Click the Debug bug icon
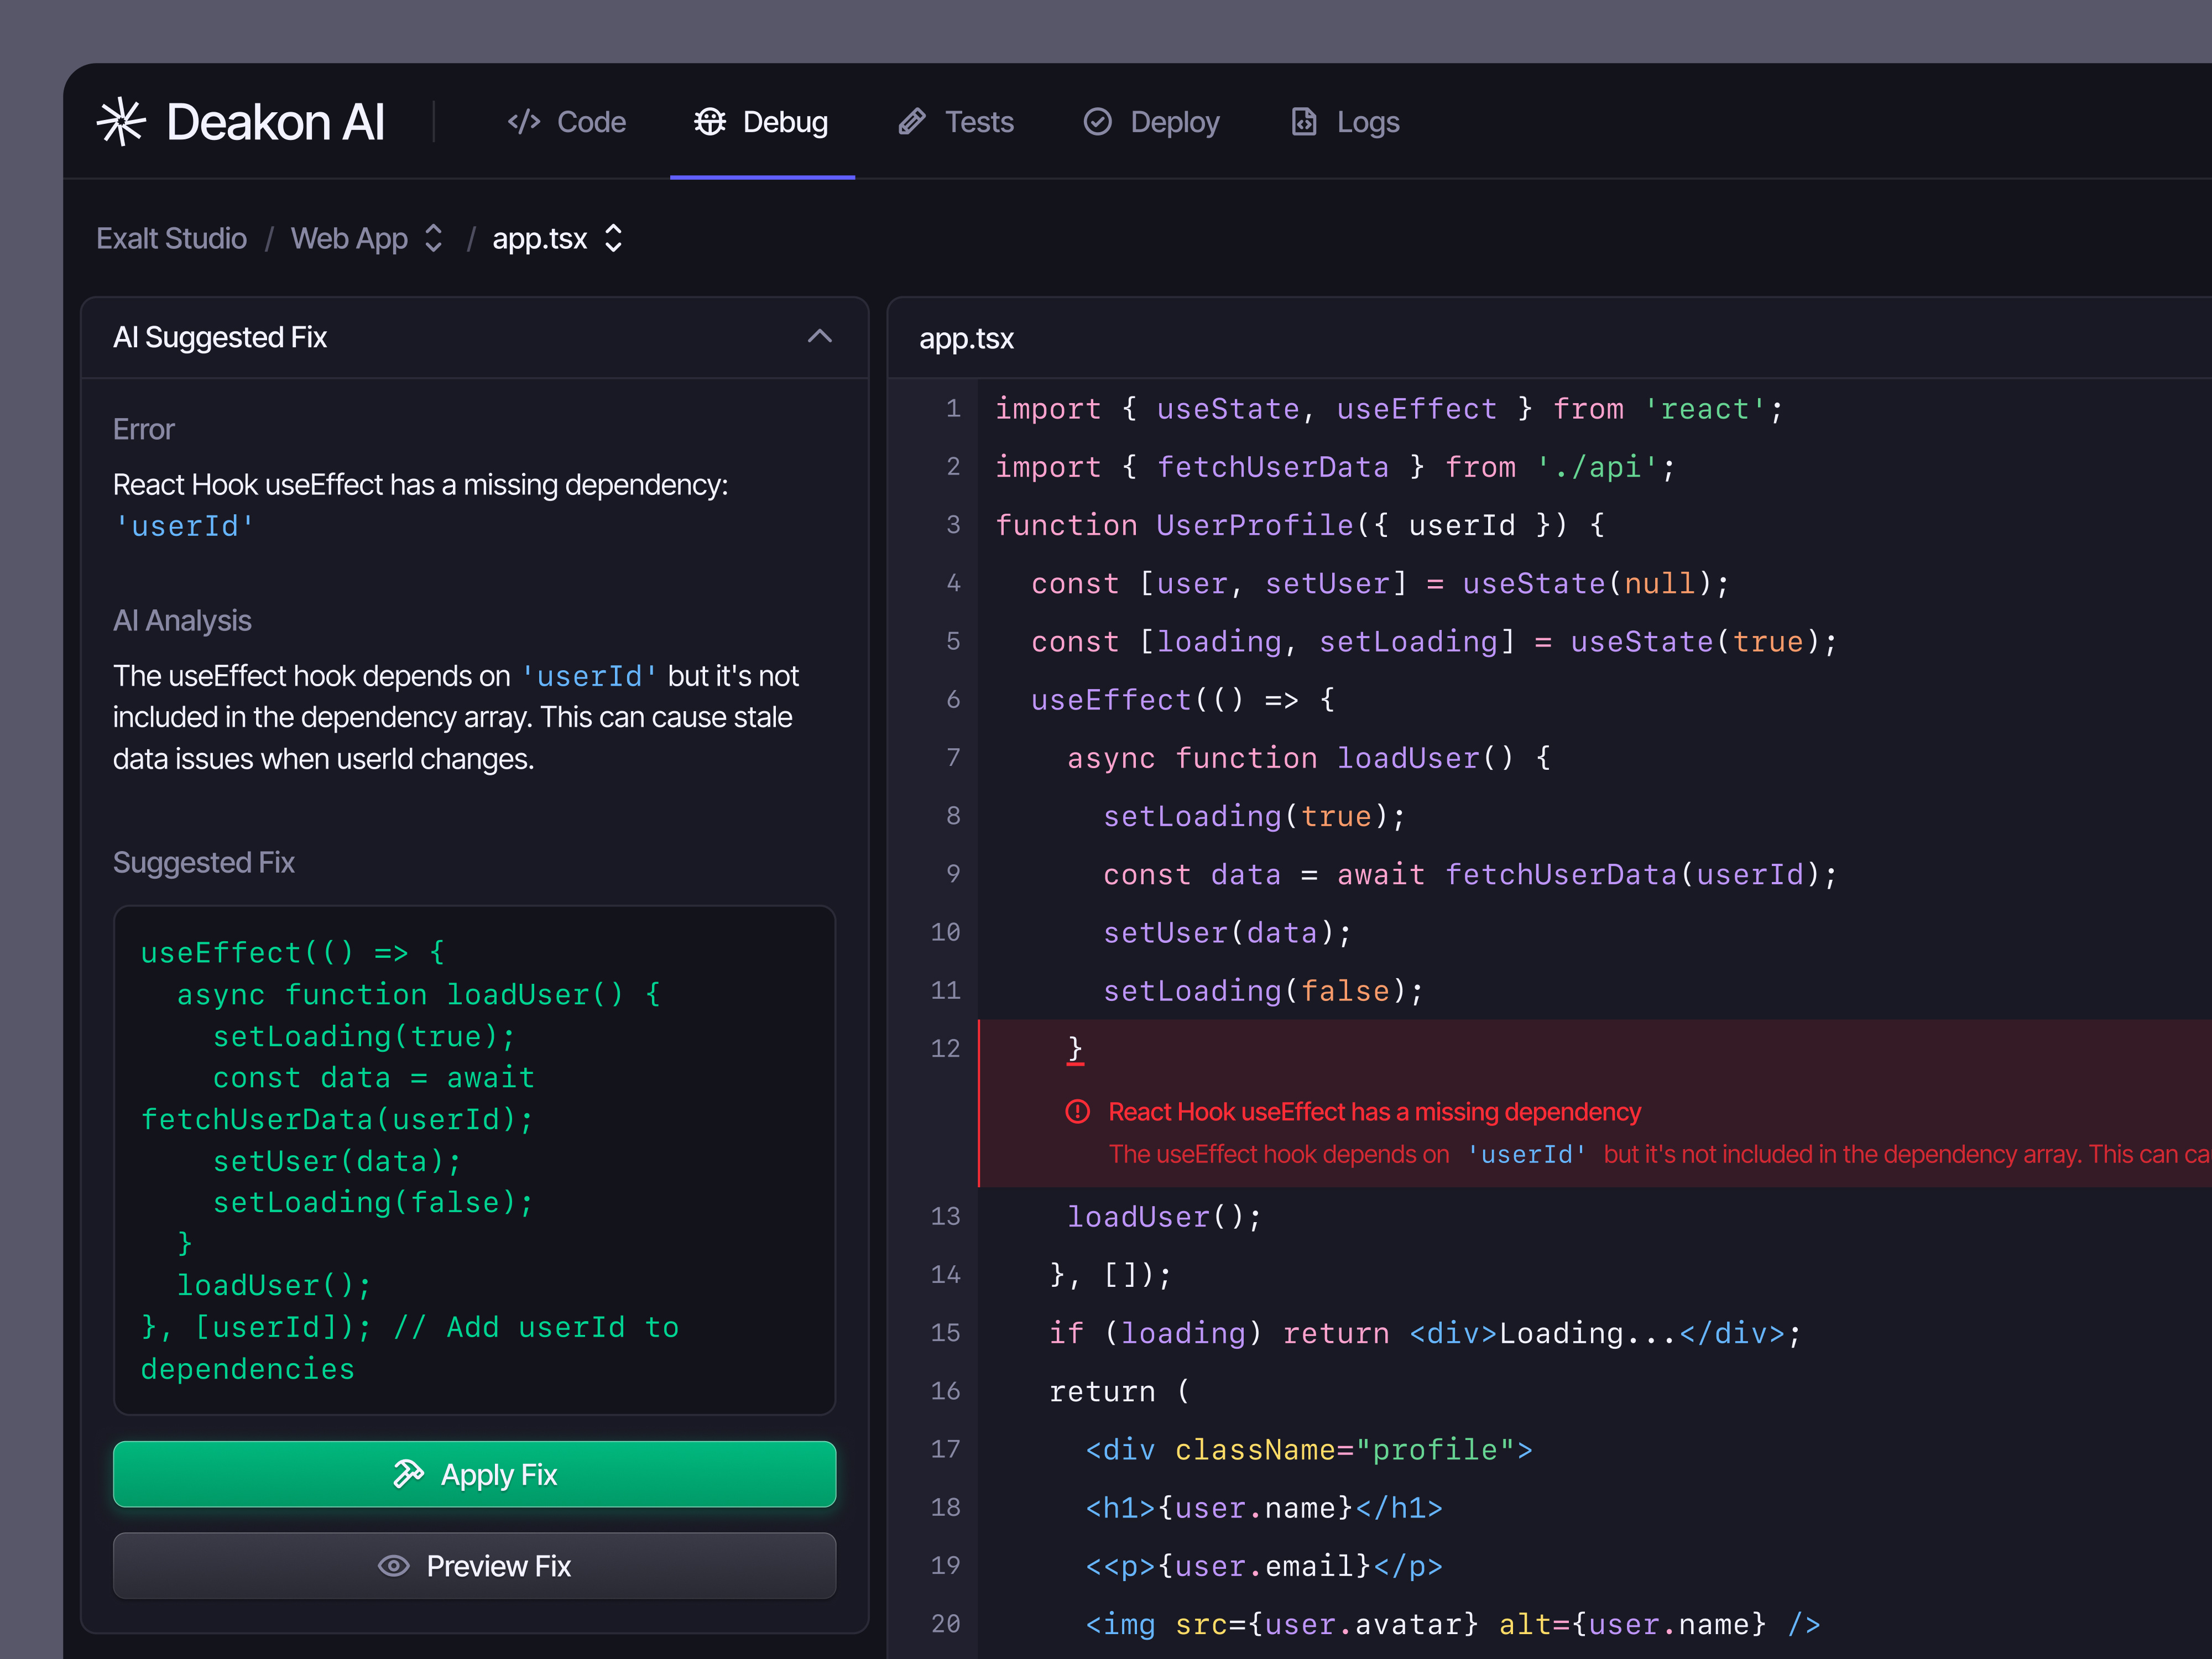 [710, 122]
